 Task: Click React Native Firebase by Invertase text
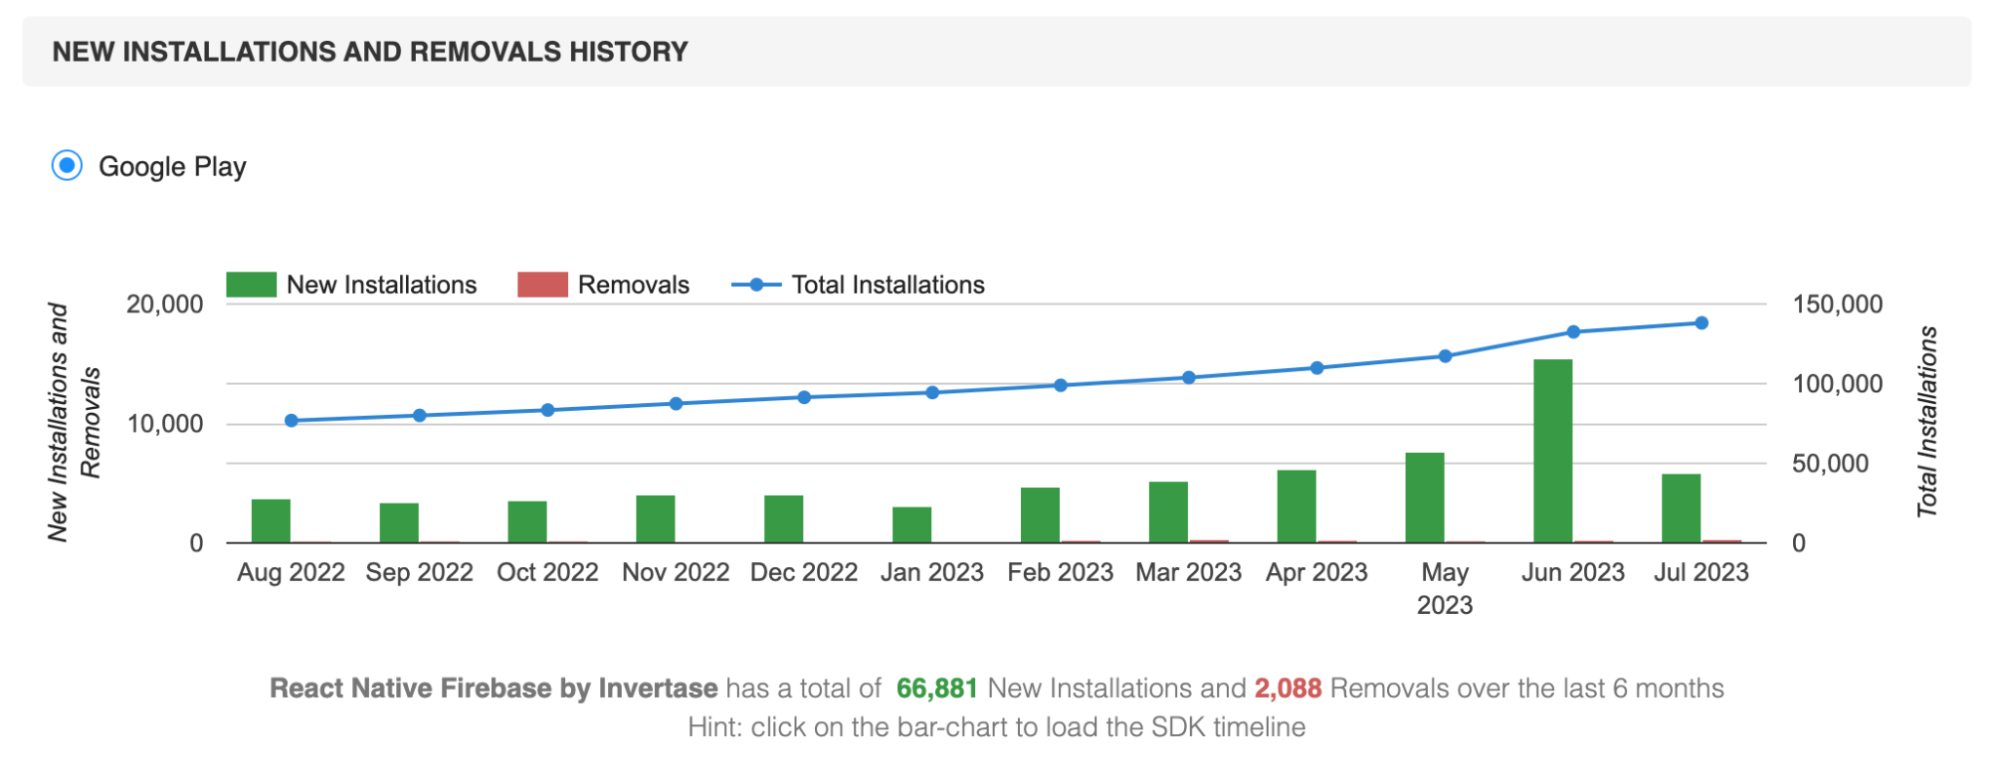point(494,688)
